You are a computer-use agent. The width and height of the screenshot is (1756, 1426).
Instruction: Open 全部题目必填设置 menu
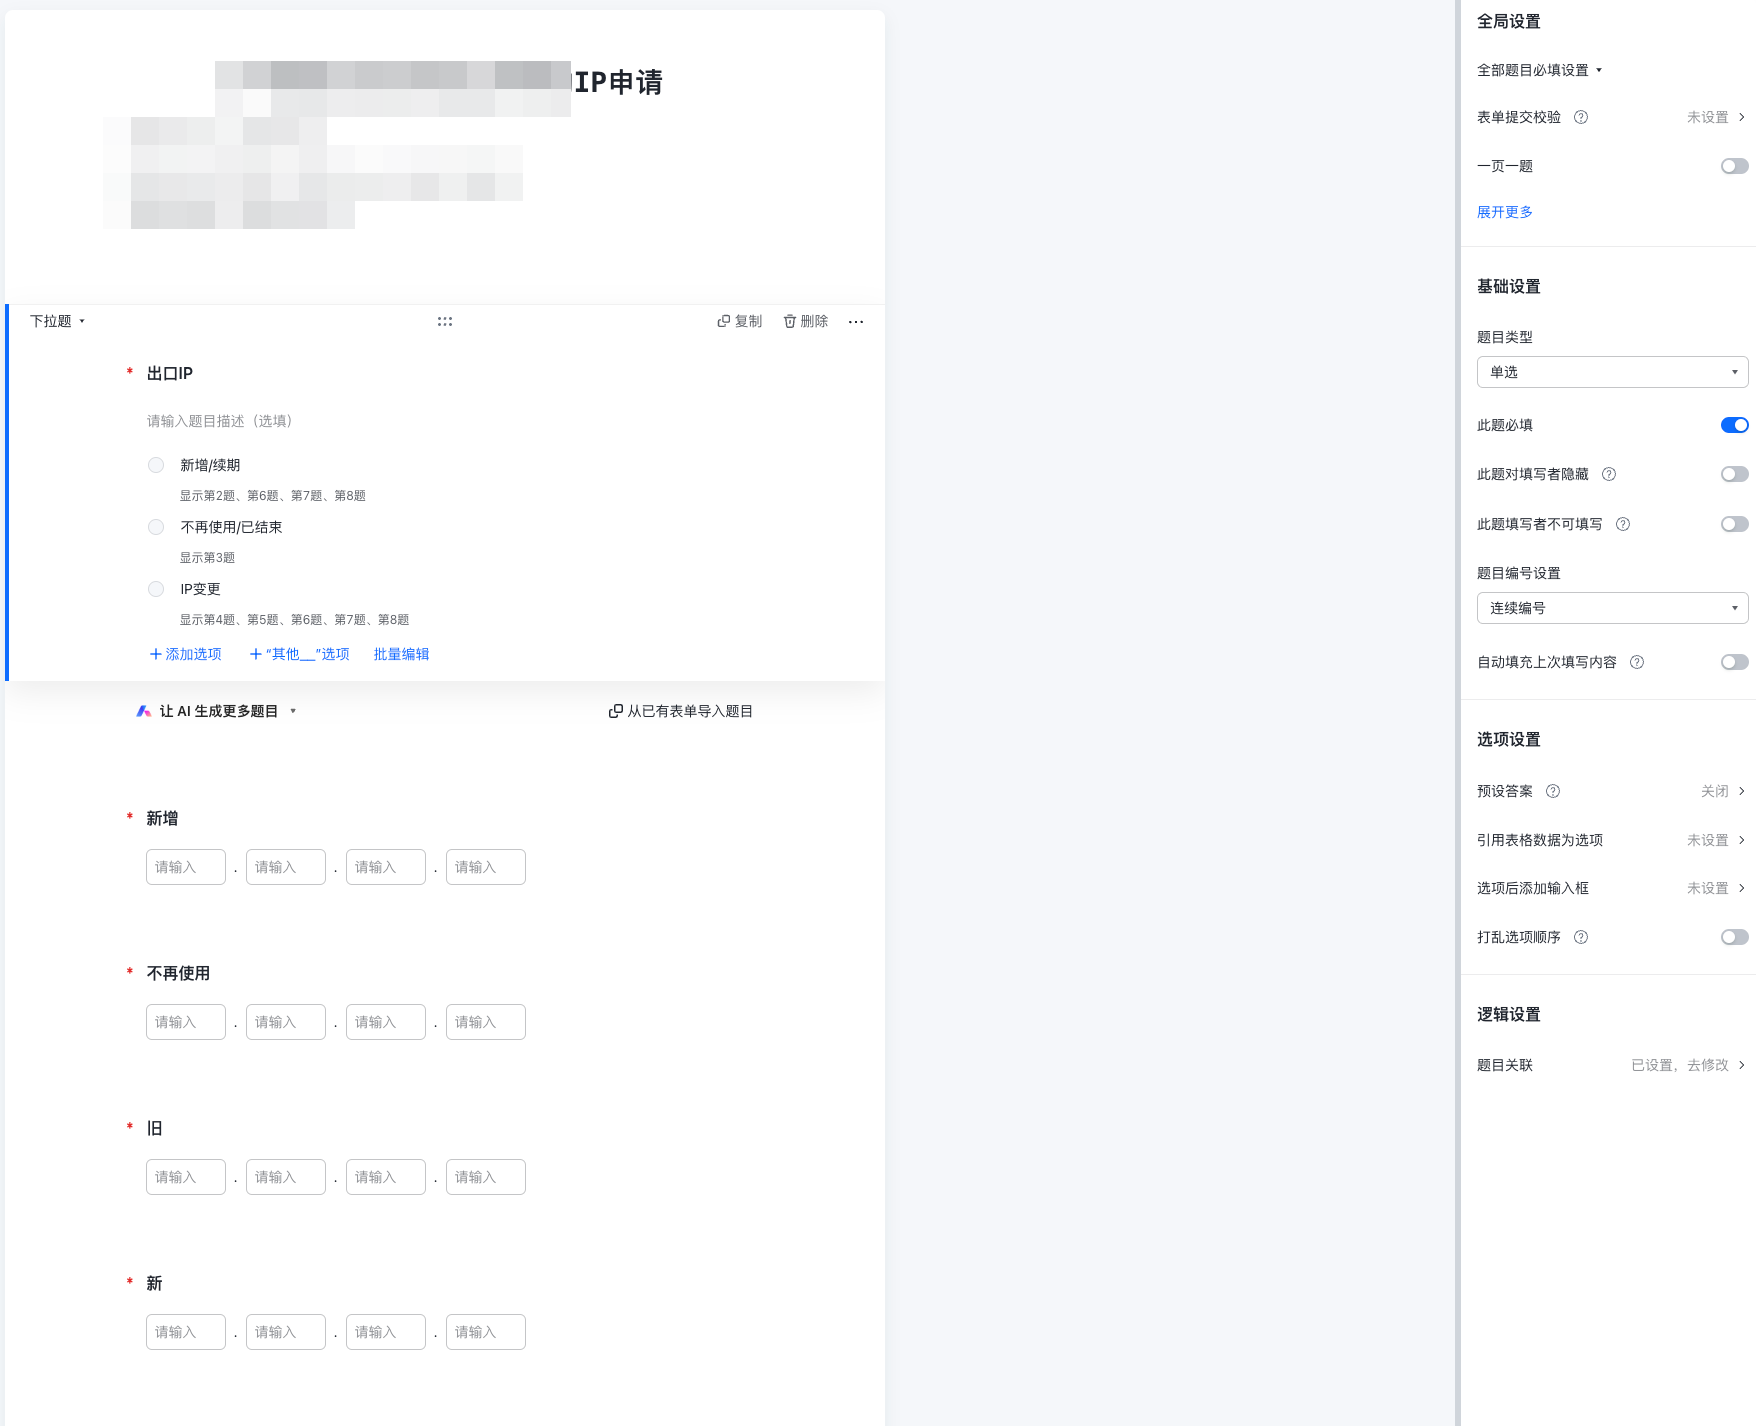(1540, 70)
